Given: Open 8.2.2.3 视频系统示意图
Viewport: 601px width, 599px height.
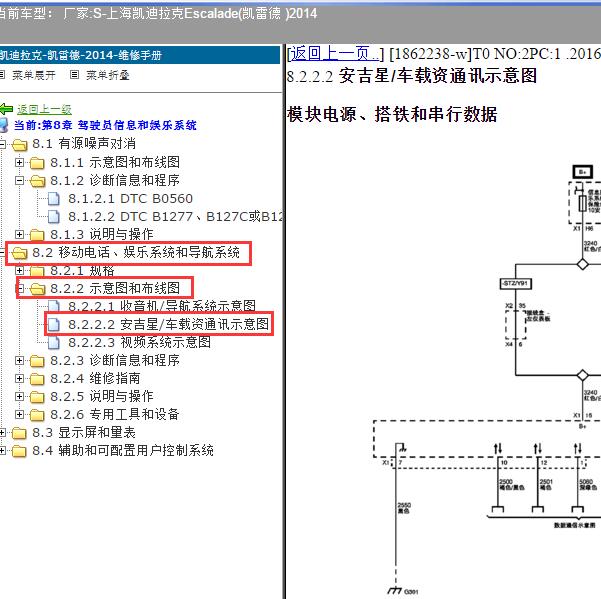Looking at the screenshot, I should pyautogui.click(x=140, y=342).
